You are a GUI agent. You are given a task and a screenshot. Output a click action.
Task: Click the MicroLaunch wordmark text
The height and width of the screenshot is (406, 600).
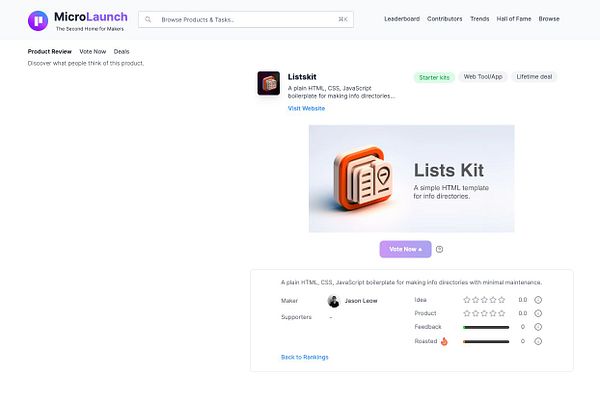(x=91, y=17)
